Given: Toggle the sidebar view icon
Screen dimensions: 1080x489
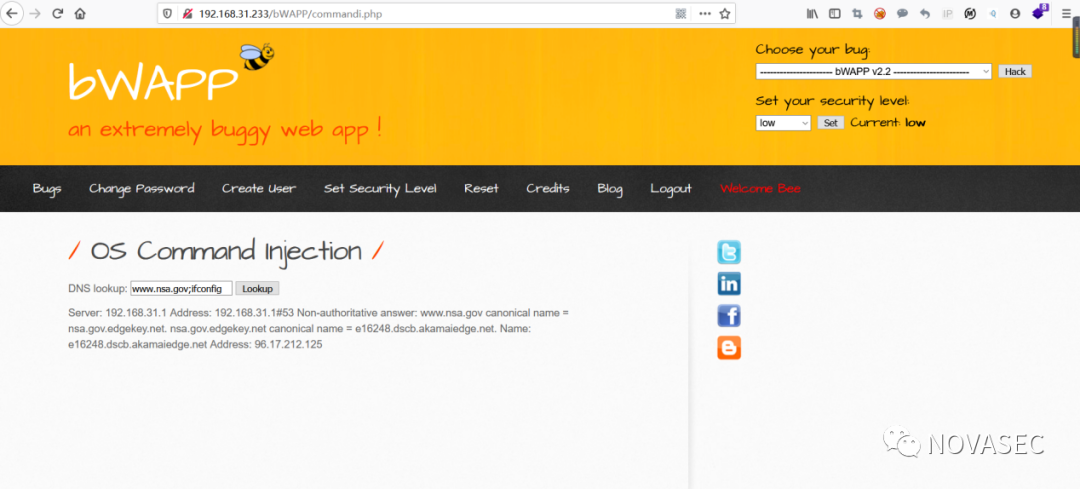Looking at the screenshot, I should coord(834,13).
